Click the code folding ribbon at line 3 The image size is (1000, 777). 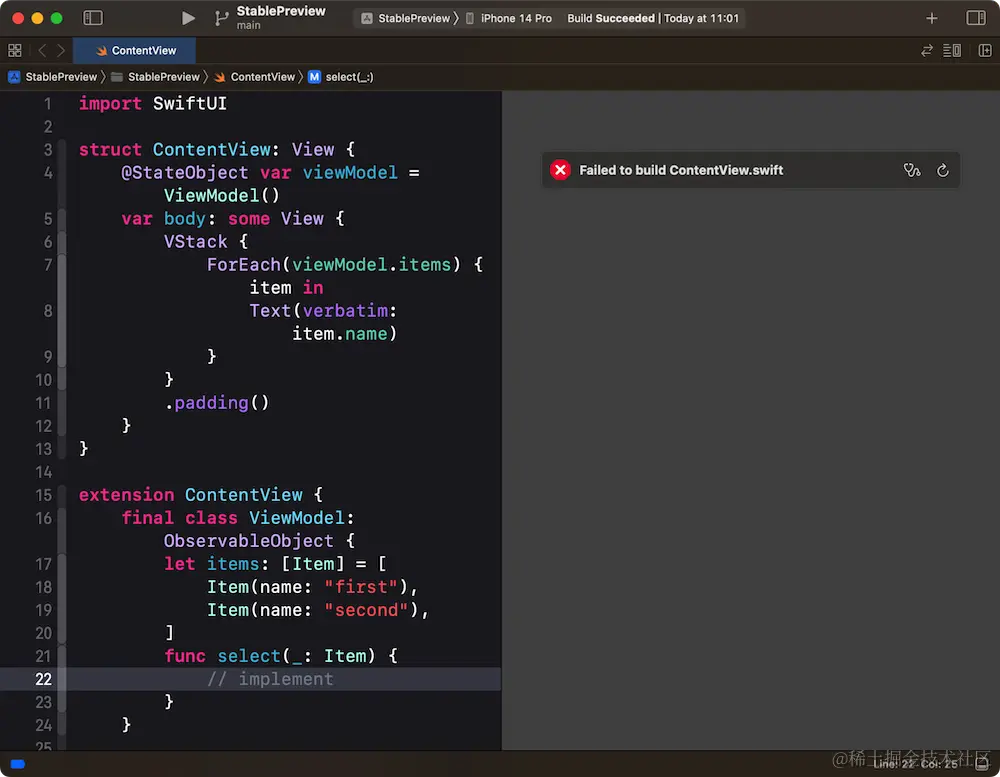pyautogui.click(x=62, y=149)
